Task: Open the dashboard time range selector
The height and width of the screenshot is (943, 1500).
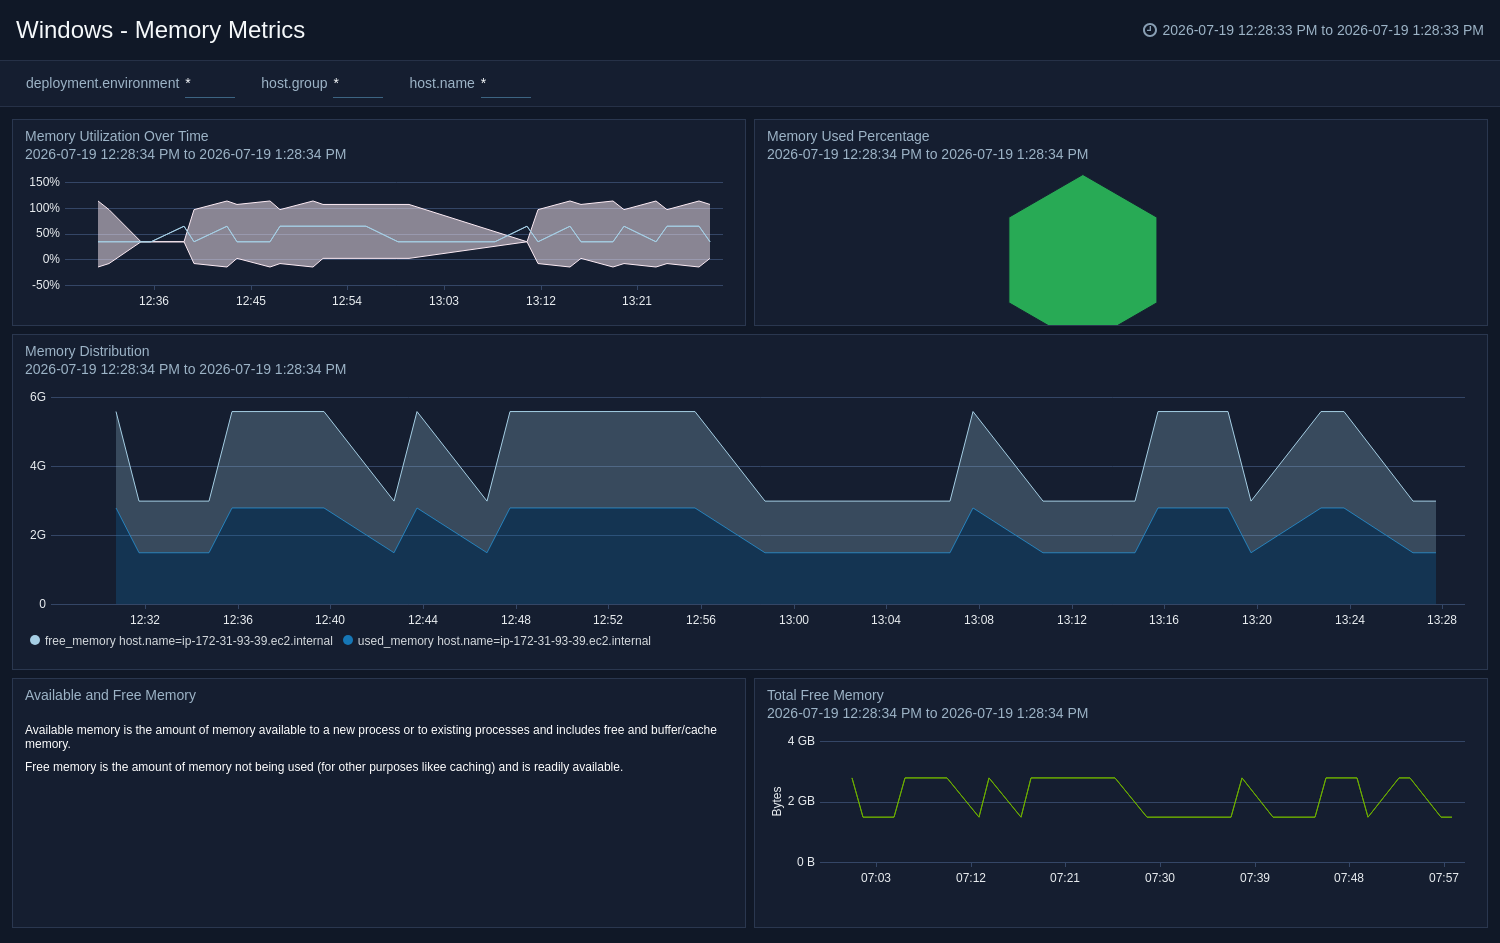Action: tap(1313, 30)
